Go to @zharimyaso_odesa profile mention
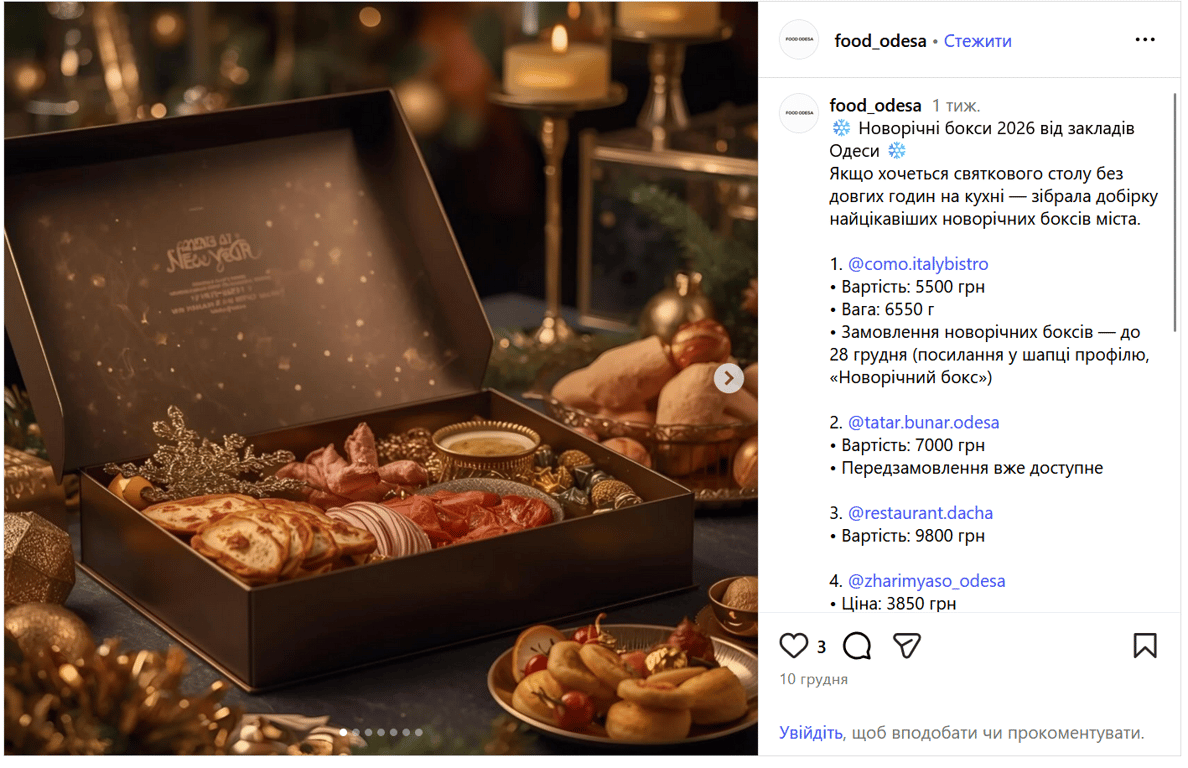The width and height of the screenshot is (1188, 768). click(x=926, y=581)
